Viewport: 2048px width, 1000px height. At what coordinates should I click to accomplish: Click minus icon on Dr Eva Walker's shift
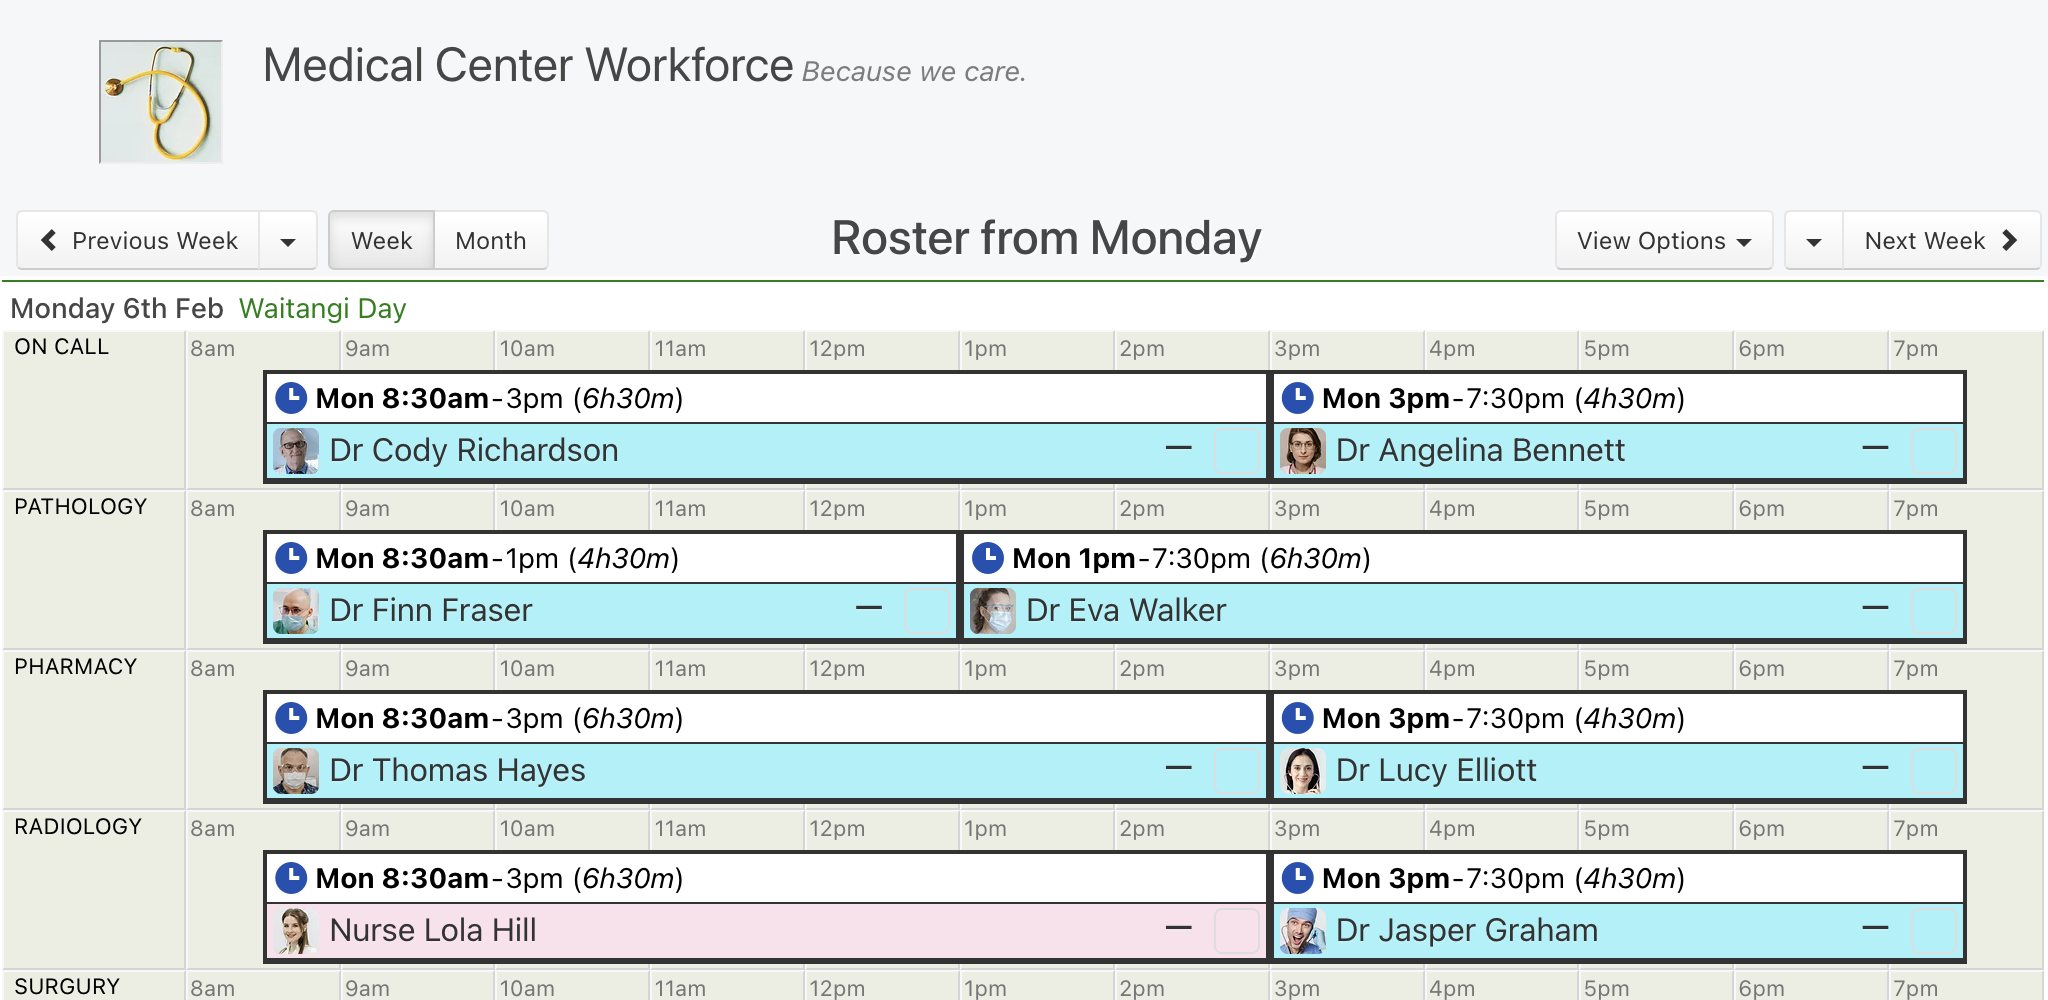1875,608
